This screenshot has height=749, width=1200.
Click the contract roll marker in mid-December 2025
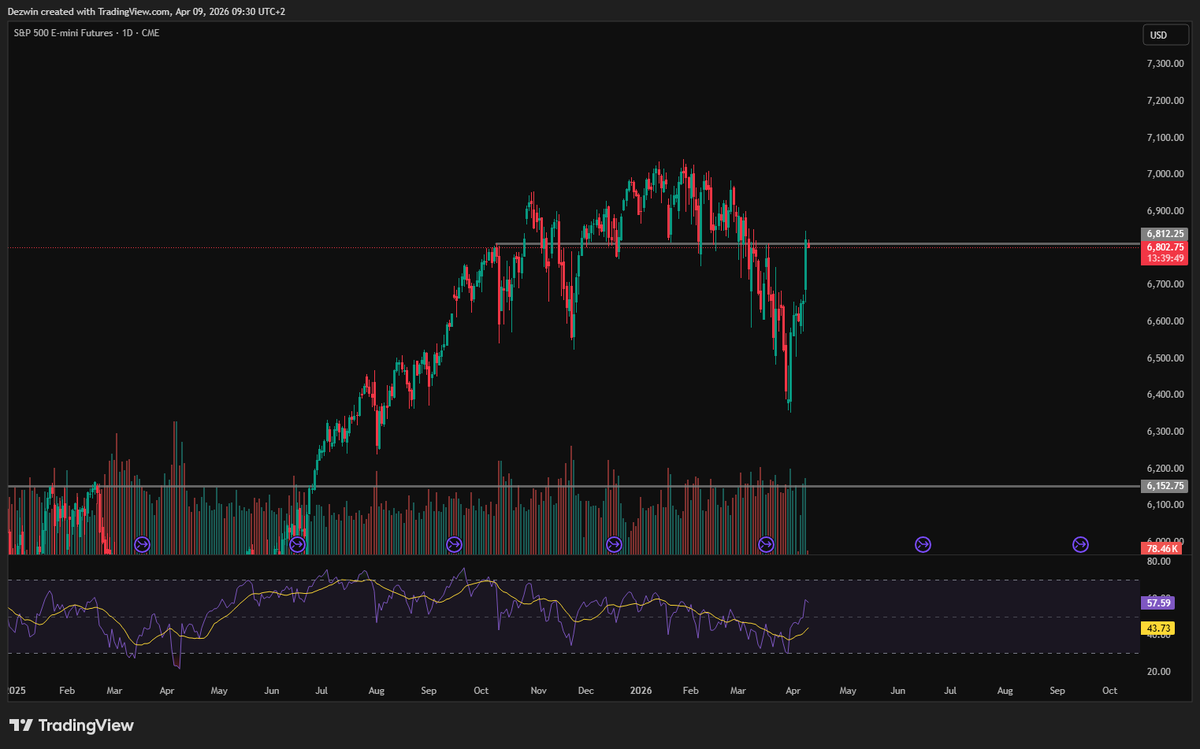tap(614, 545)
